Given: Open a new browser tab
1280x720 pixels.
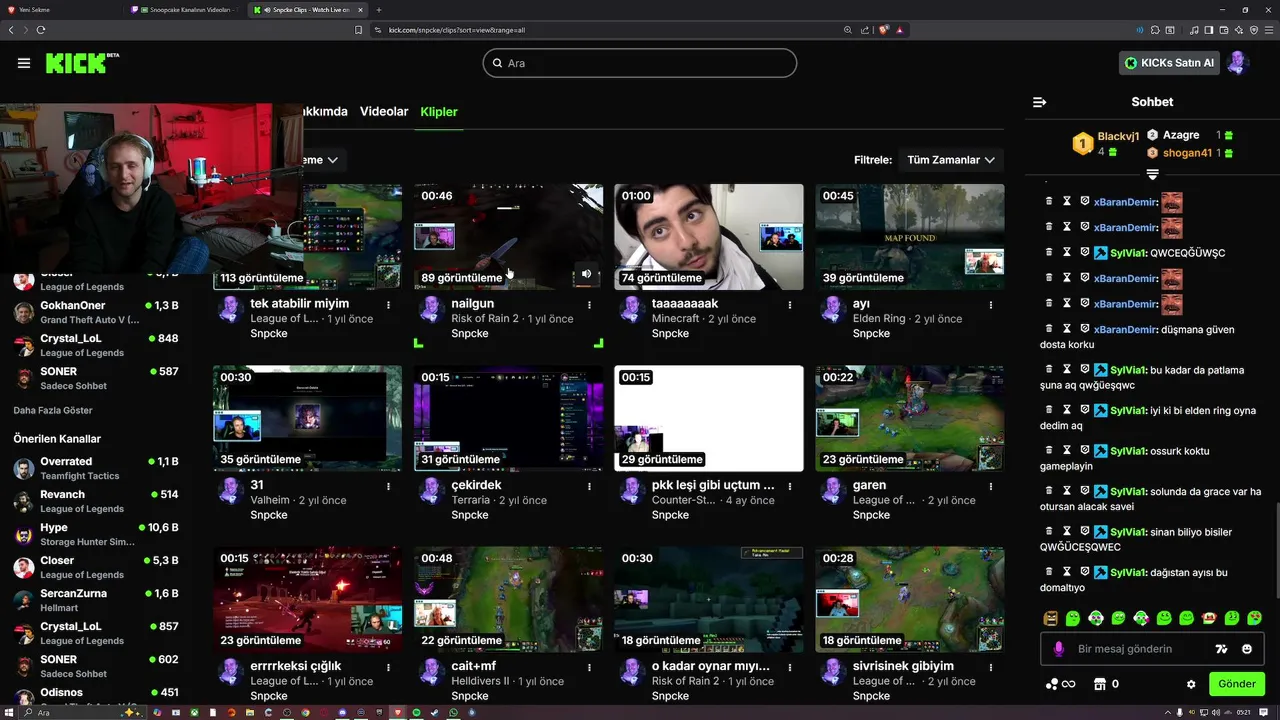Looking at the screenshot, I should tap(379, 9).
